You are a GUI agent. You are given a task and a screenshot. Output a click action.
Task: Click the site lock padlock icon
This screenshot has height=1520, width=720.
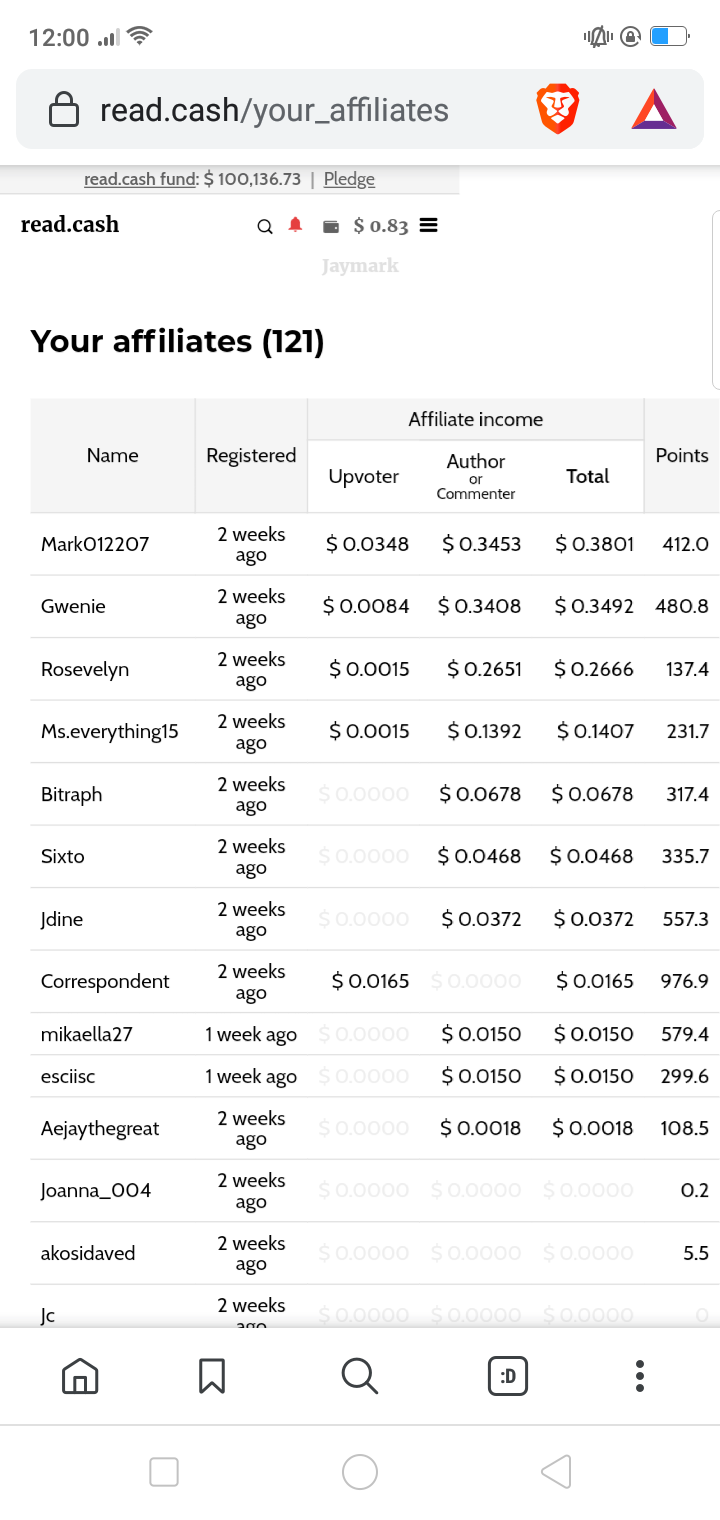pyautogui.click(x=64, y=110)
